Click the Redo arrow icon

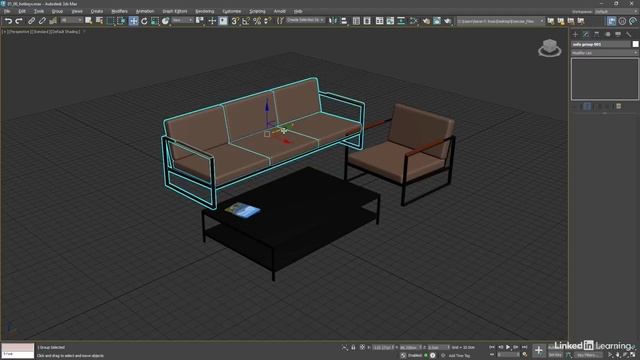pyautogui.click(x=19, y=21)
